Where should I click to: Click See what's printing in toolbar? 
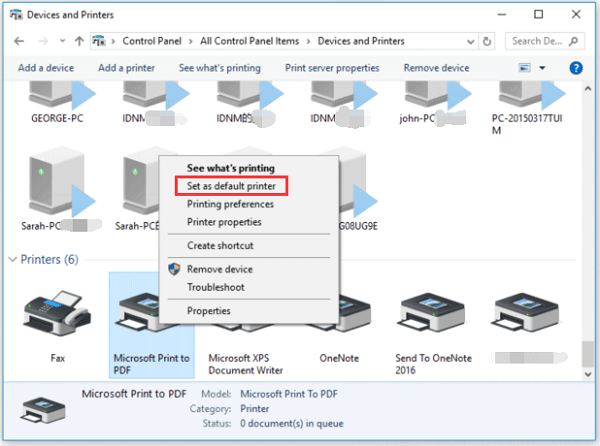220,68
